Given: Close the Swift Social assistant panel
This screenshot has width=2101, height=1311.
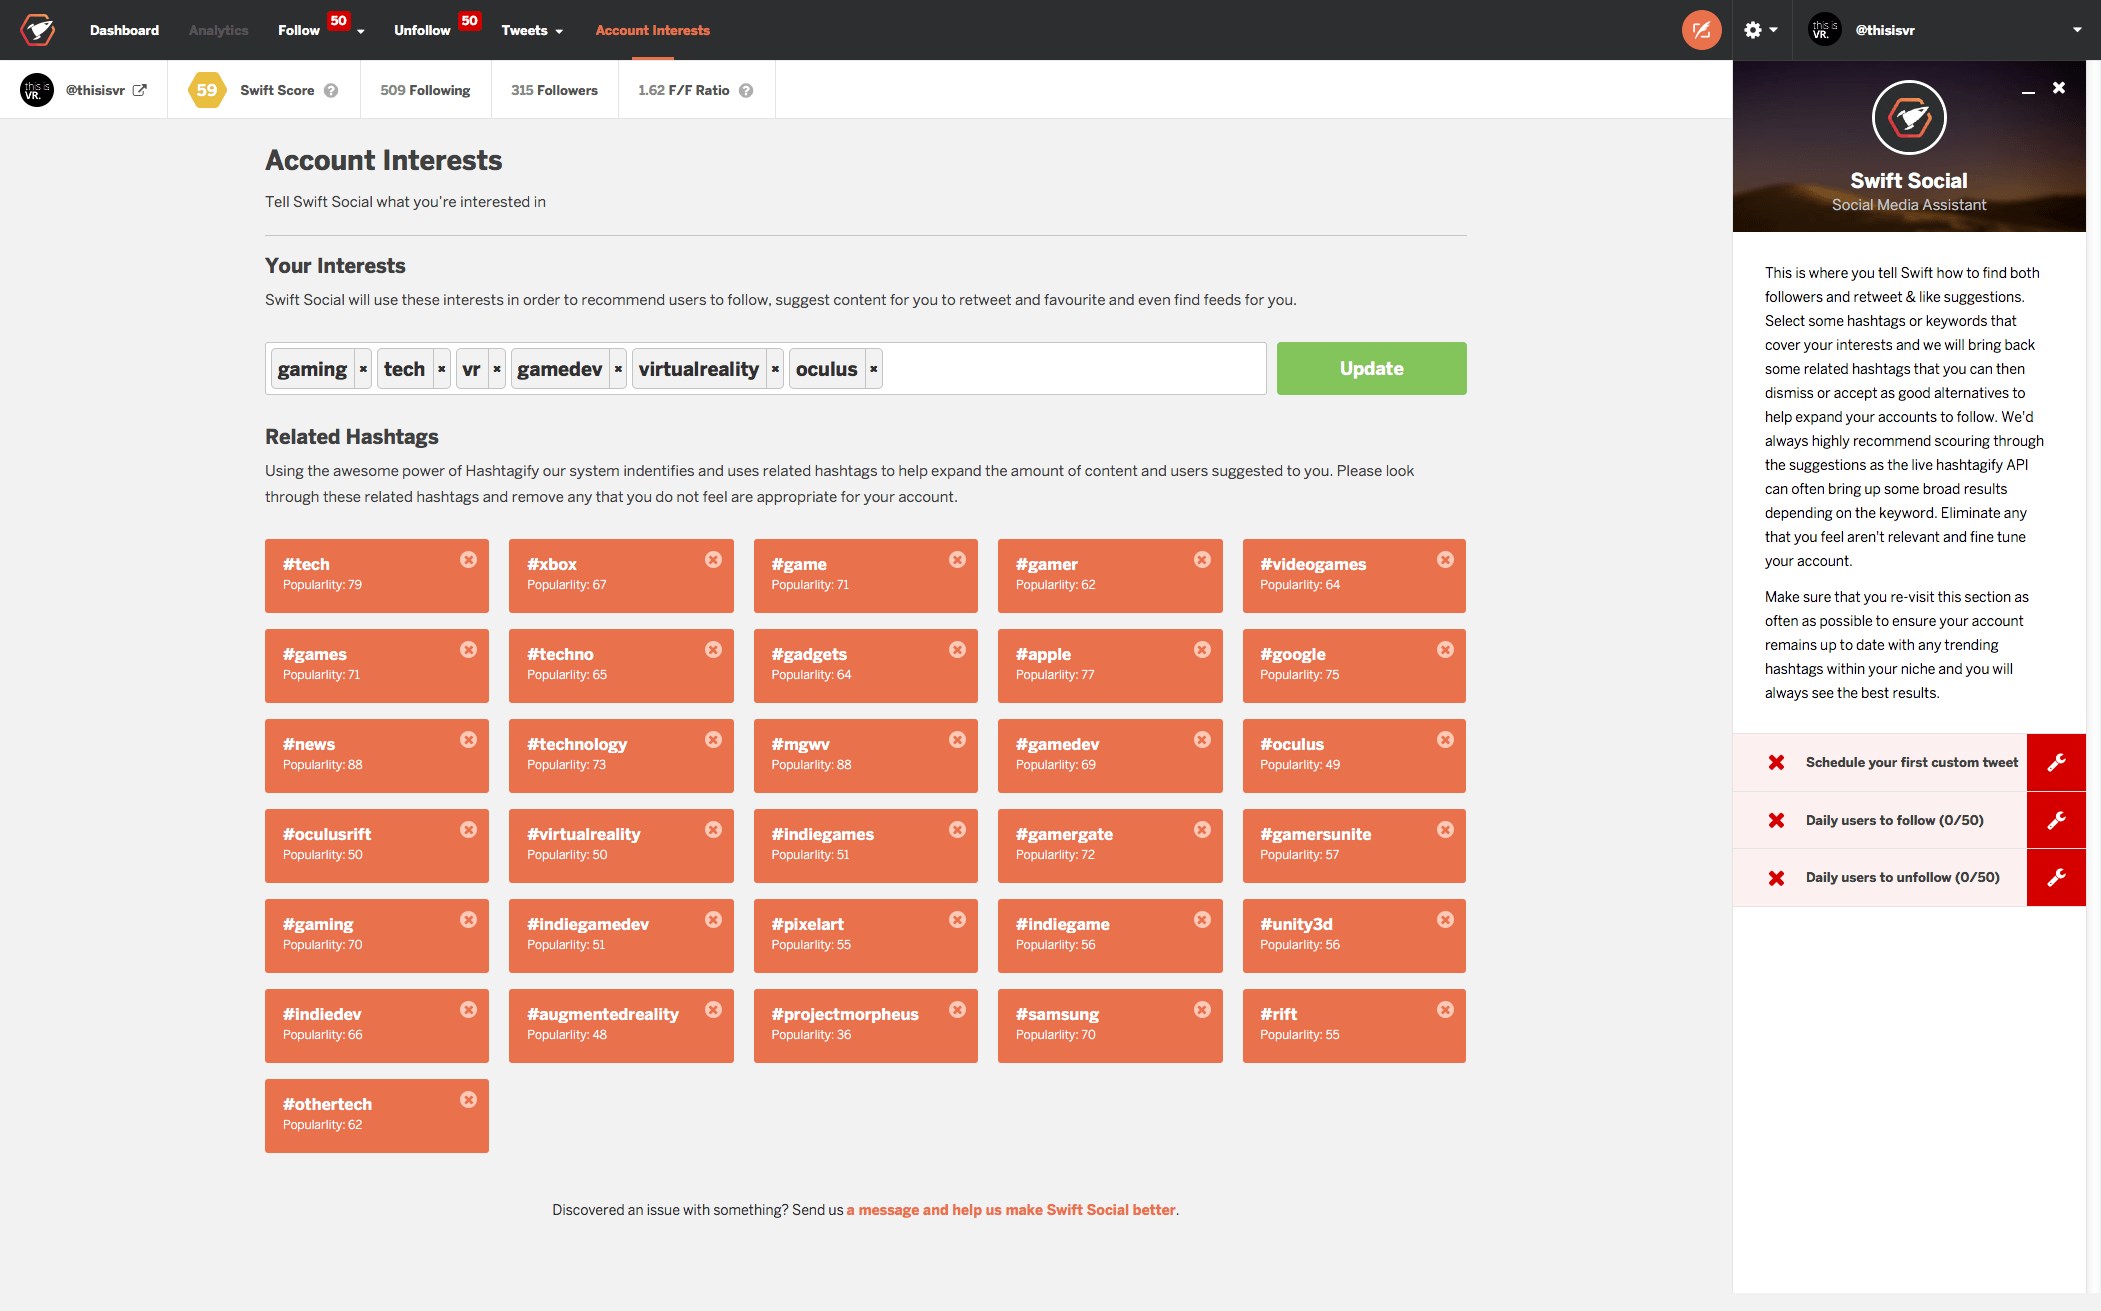Looking at the screenshot, I should (x=2059, y=88).
